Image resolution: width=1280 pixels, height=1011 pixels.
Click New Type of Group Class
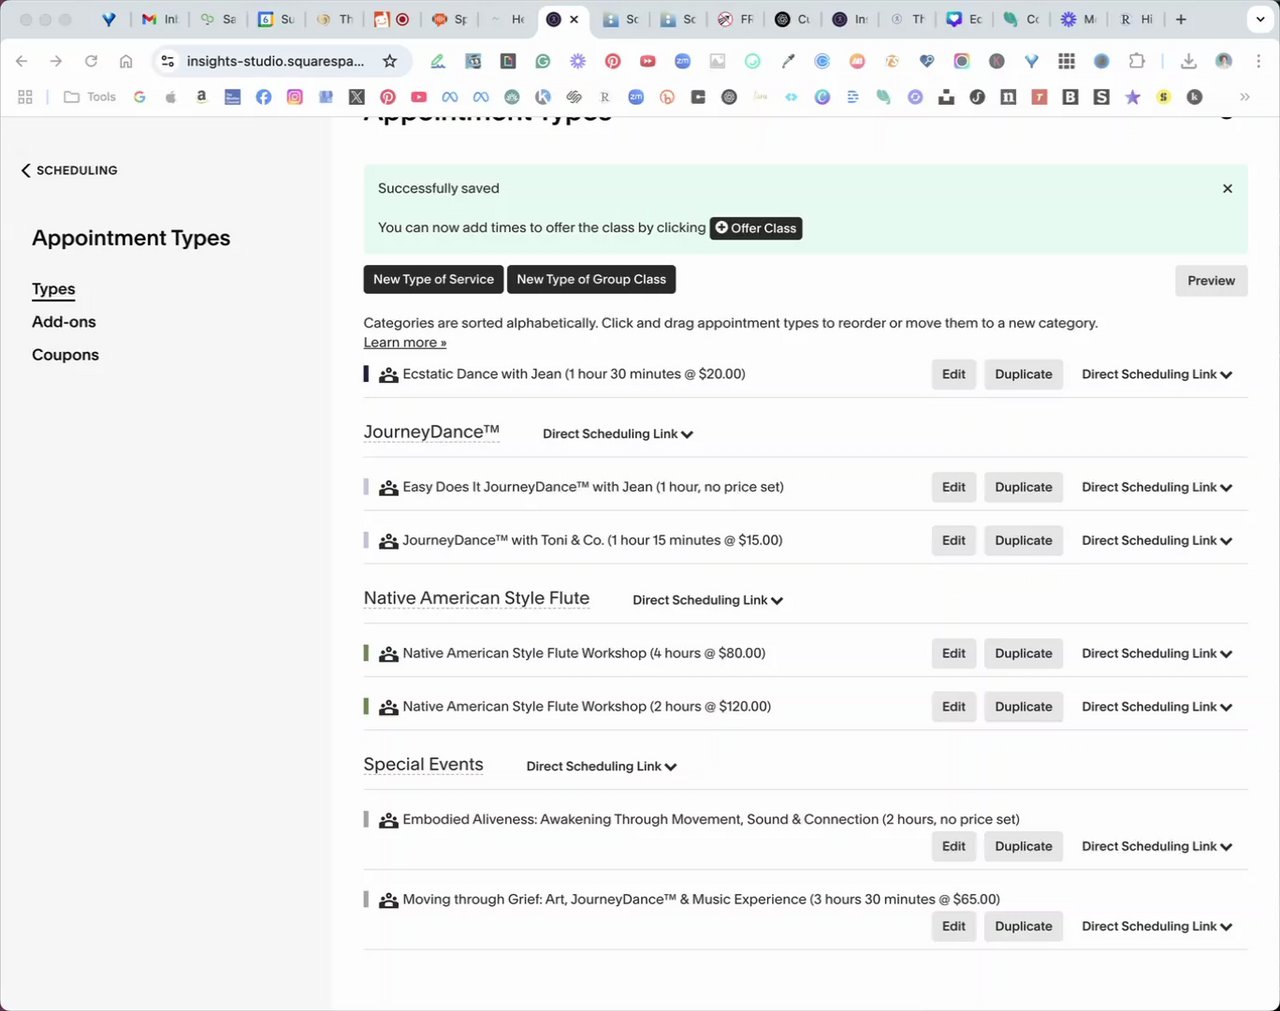(591, 280)
